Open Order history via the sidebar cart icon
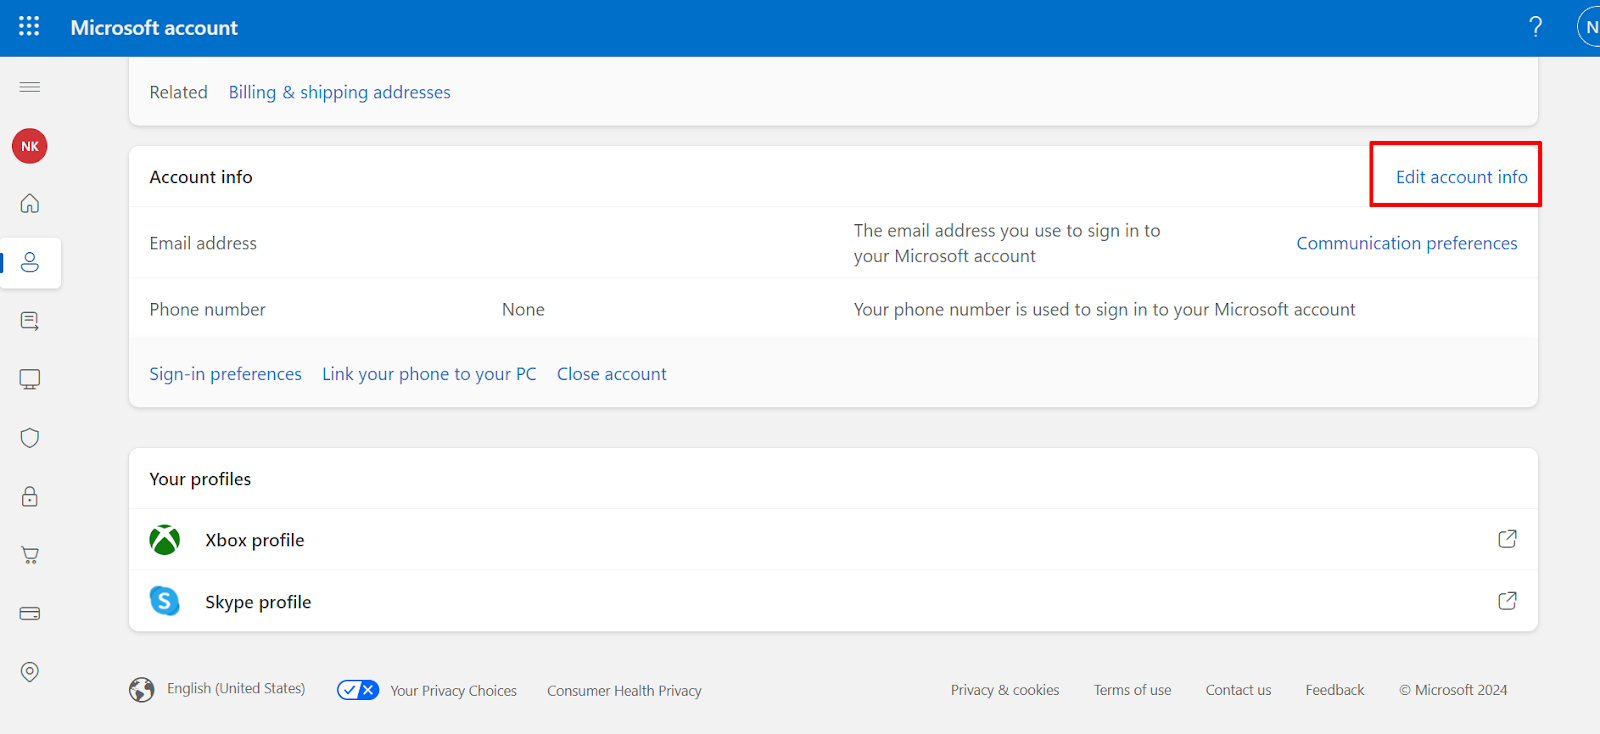 30,555
